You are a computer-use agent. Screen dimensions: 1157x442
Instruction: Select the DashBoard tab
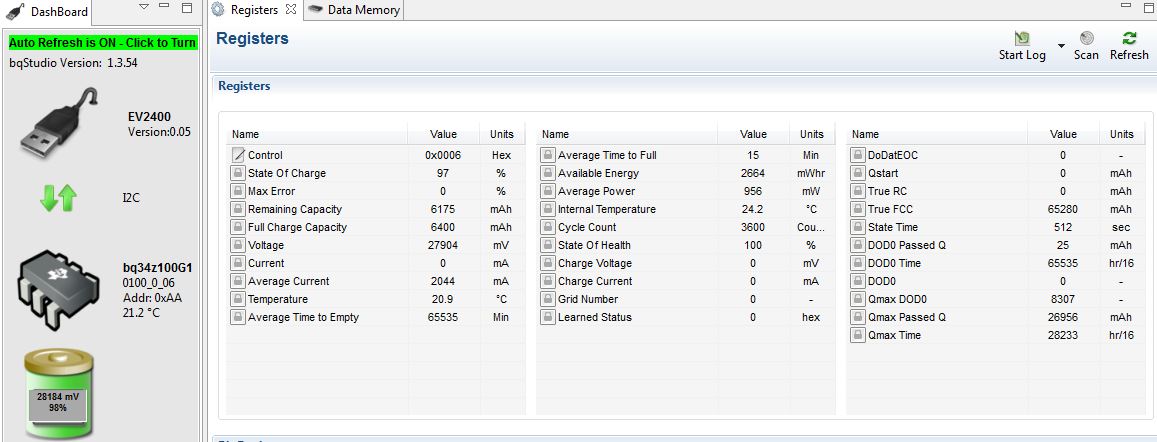pyautogui.click(x=50, y=11)
